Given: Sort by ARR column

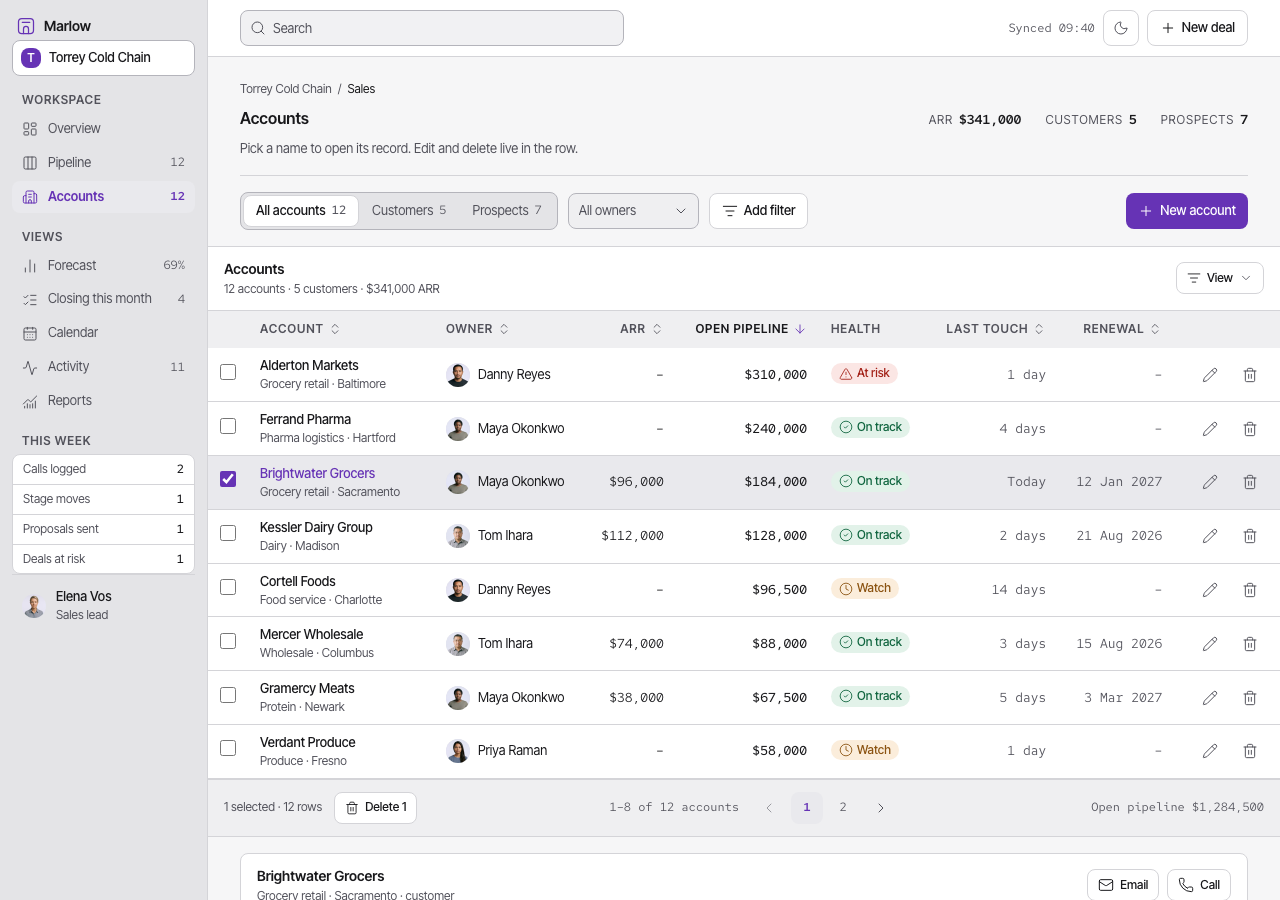Looking at the screenshot, I should click(641, 329).
